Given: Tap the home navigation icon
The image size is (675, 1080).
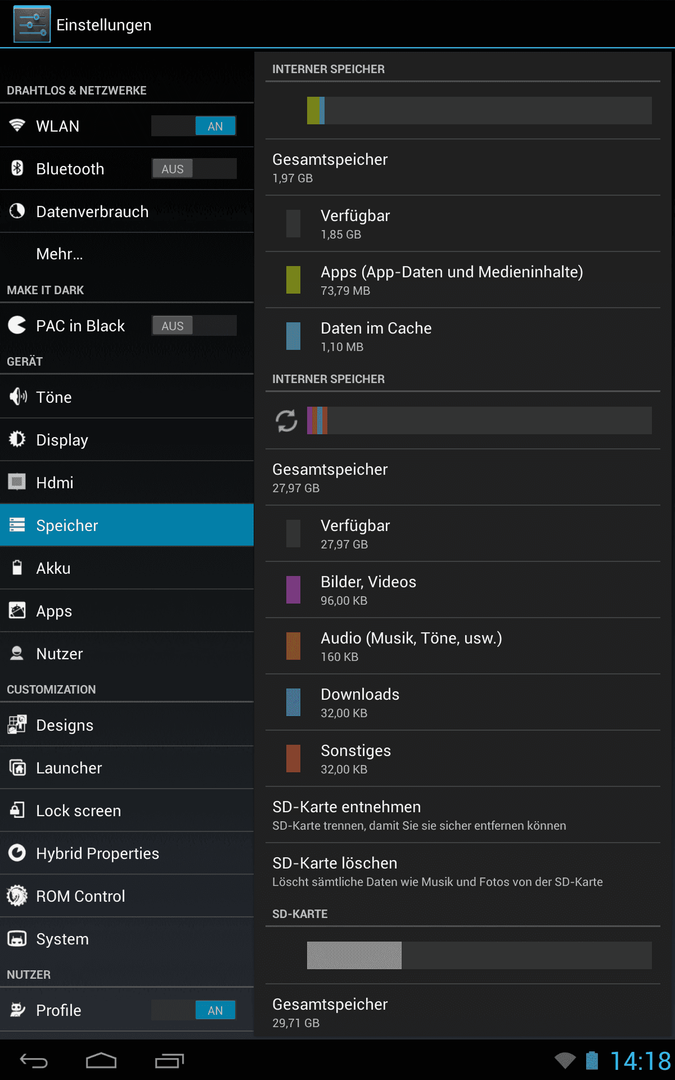Looking at the screenshot, I should (x=101, y=1060).
